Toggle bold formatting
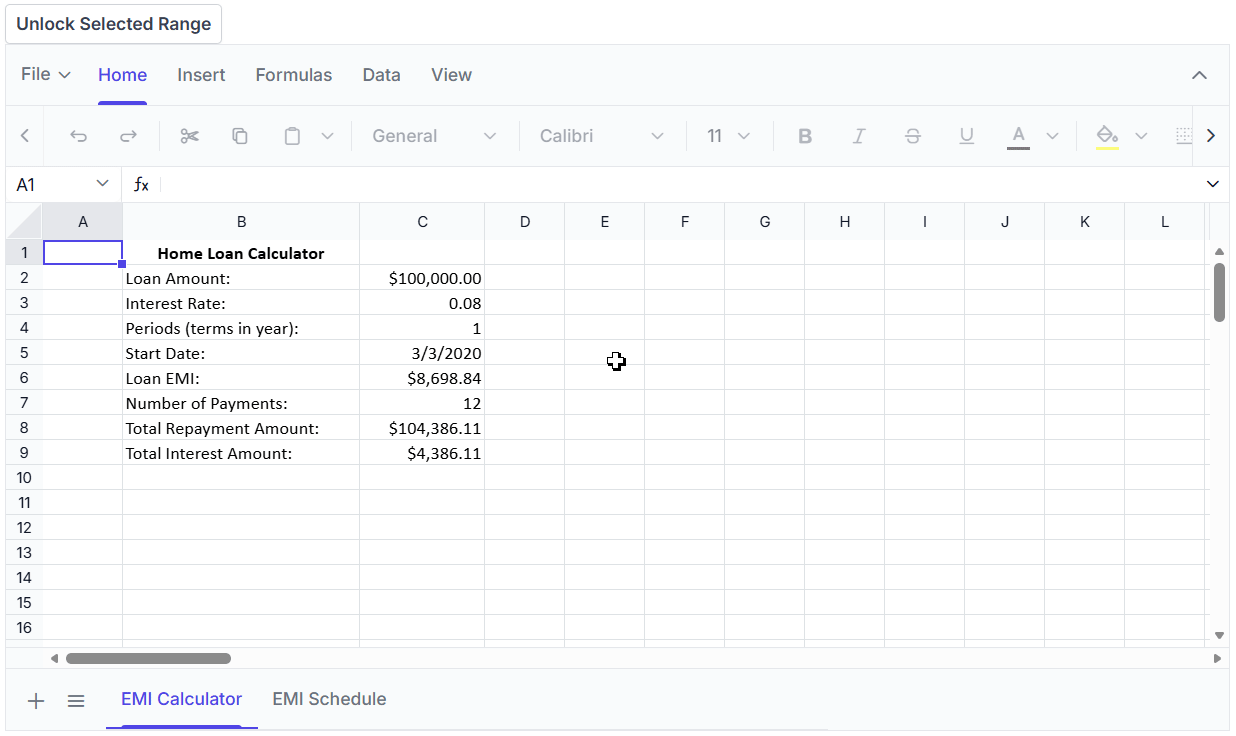The height and width of the screenshot is (736, 1236). coord(805,135)
